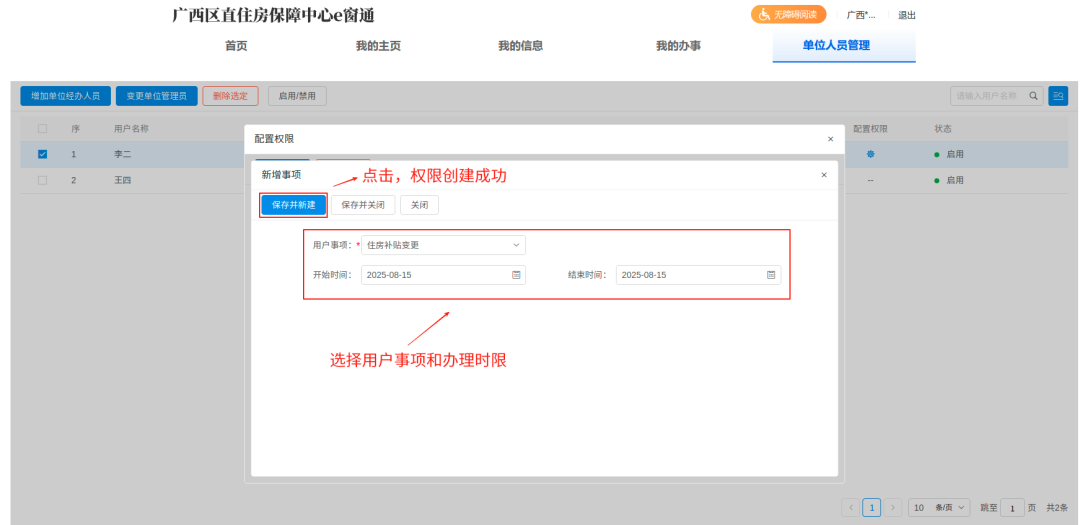
Task: Click the 无障碍阅读 accessibility button
Action: tap(789, 15)
